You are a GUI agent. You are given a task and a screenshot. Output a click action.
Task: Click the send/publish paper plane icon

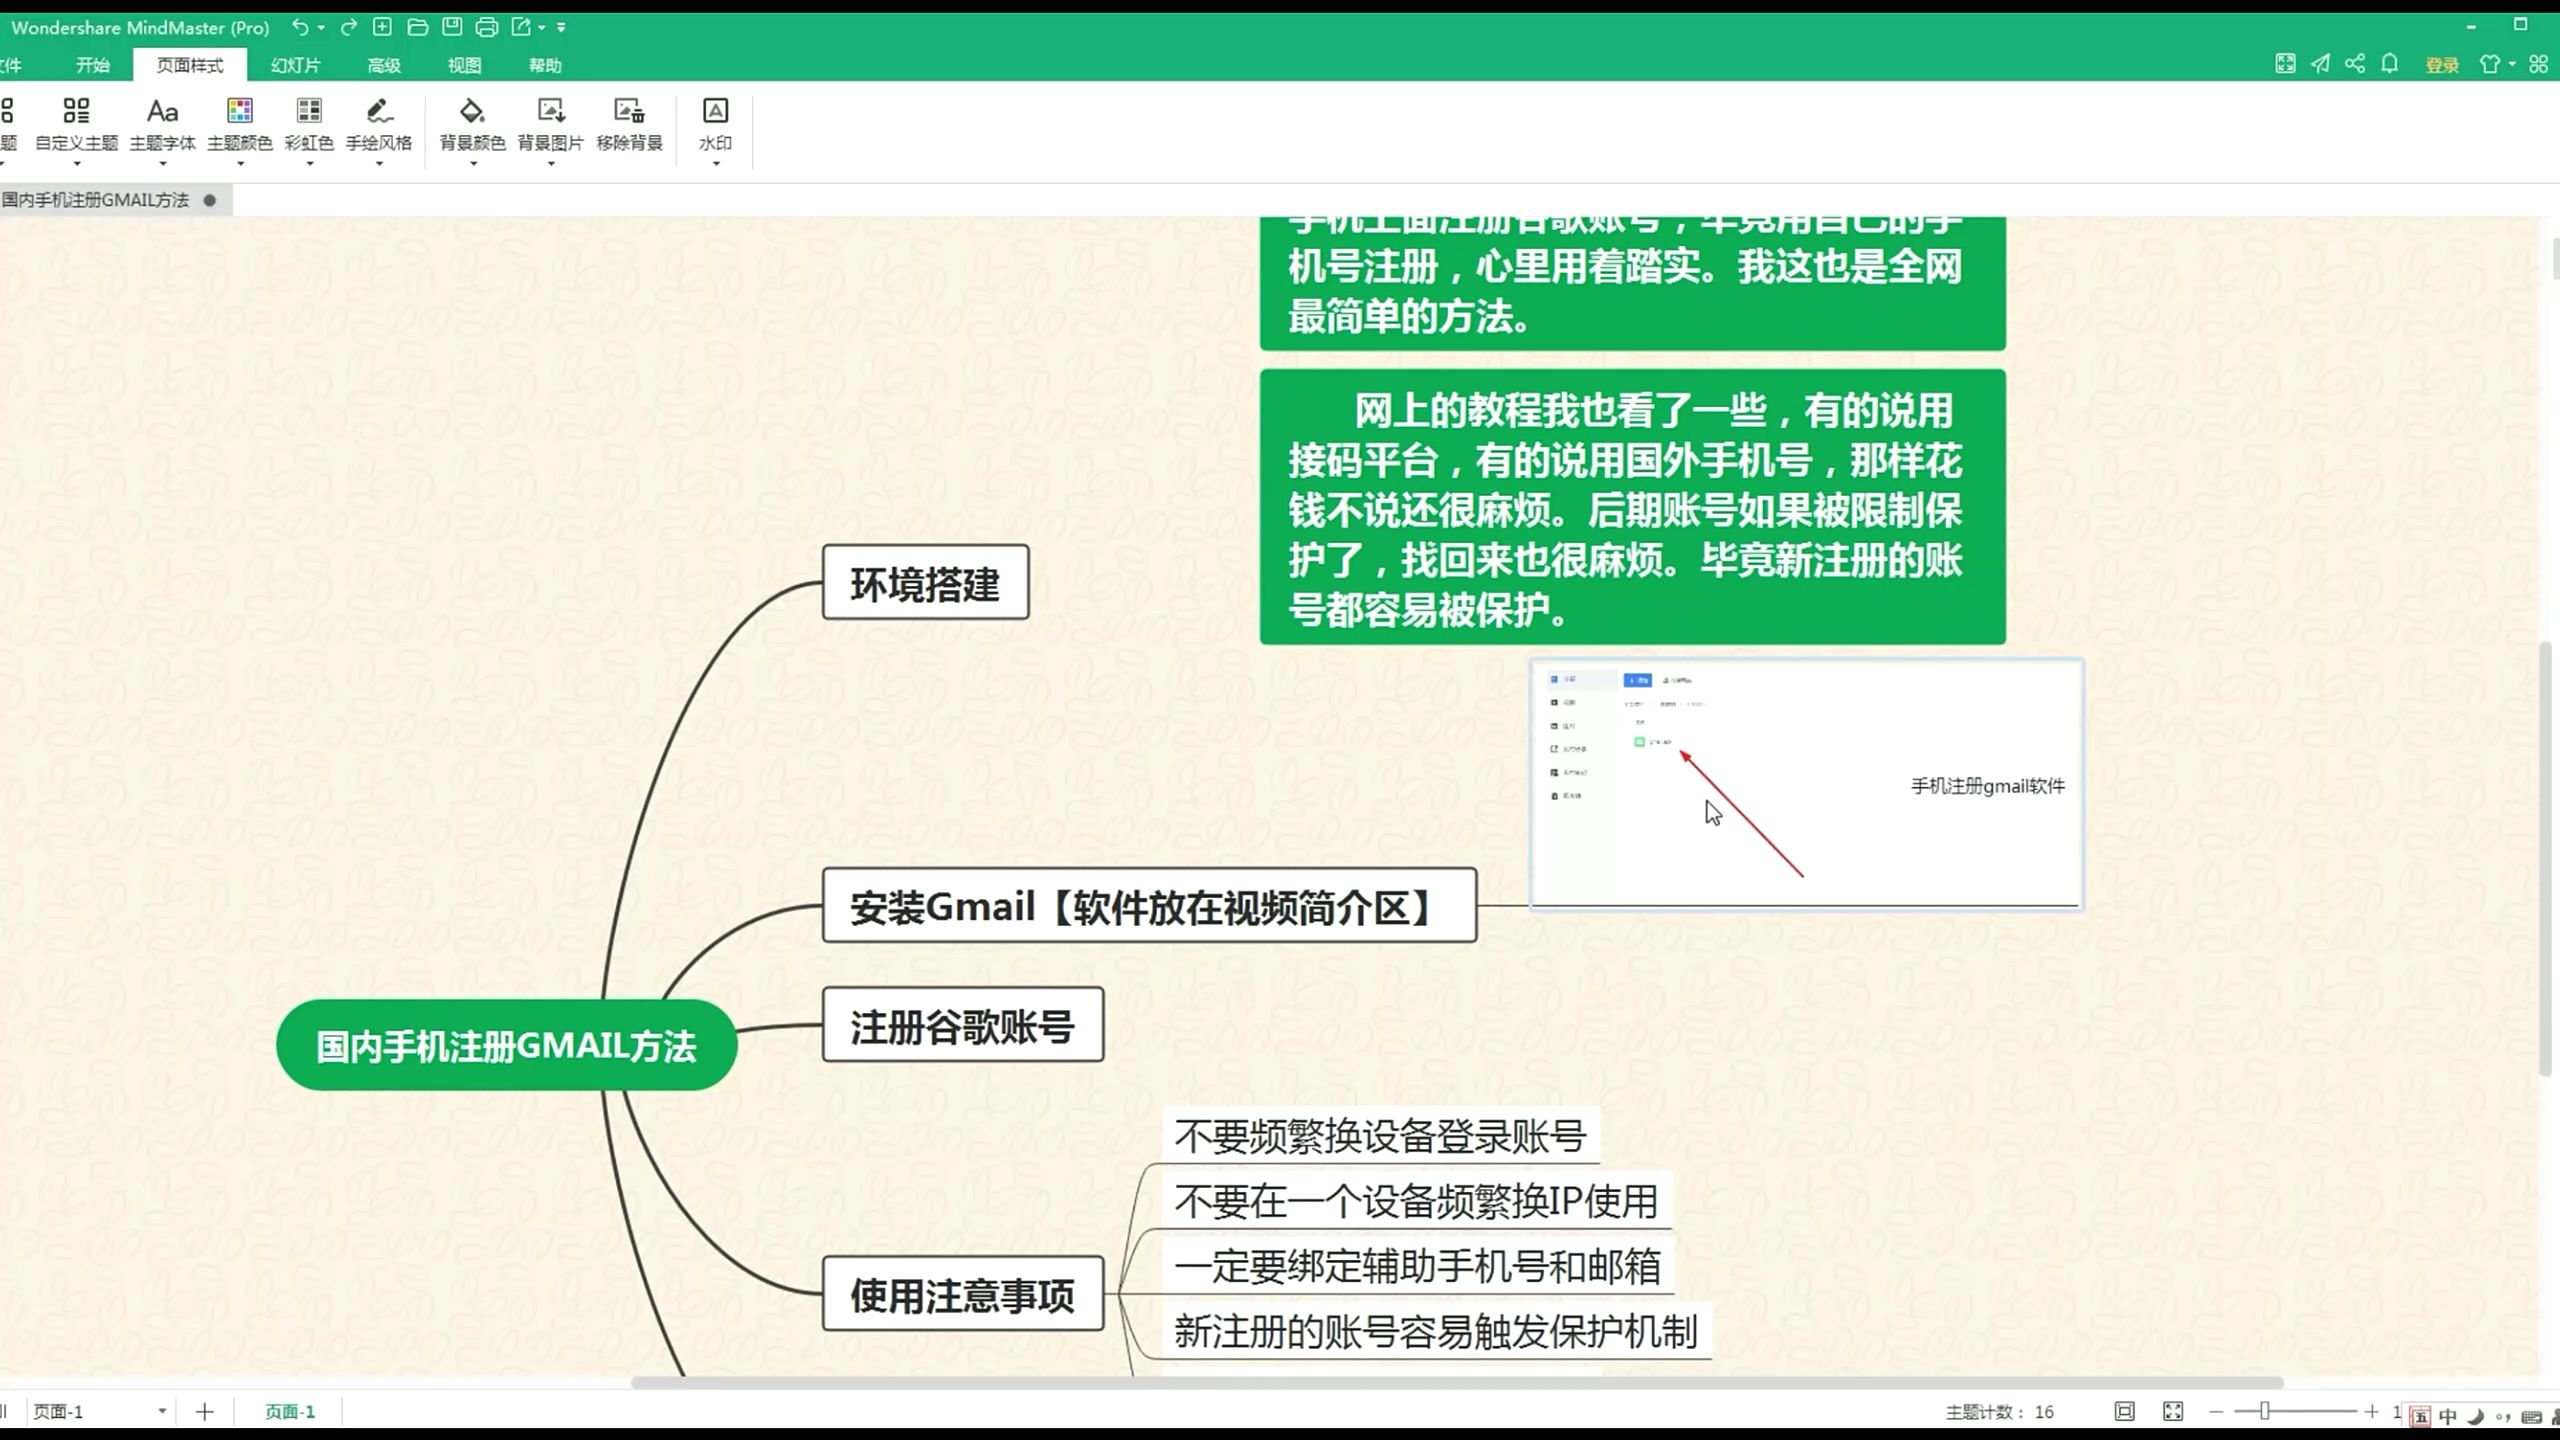click(x=2320, y=64)
